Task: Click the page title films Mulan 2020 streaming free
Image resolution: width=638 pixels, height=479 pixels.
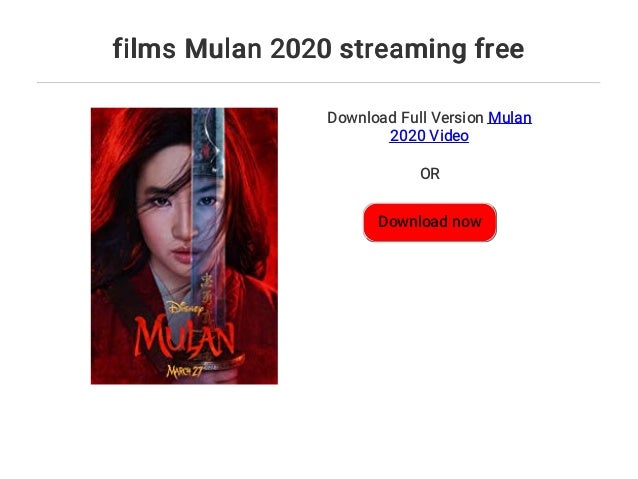Action: tap(318, 49)
